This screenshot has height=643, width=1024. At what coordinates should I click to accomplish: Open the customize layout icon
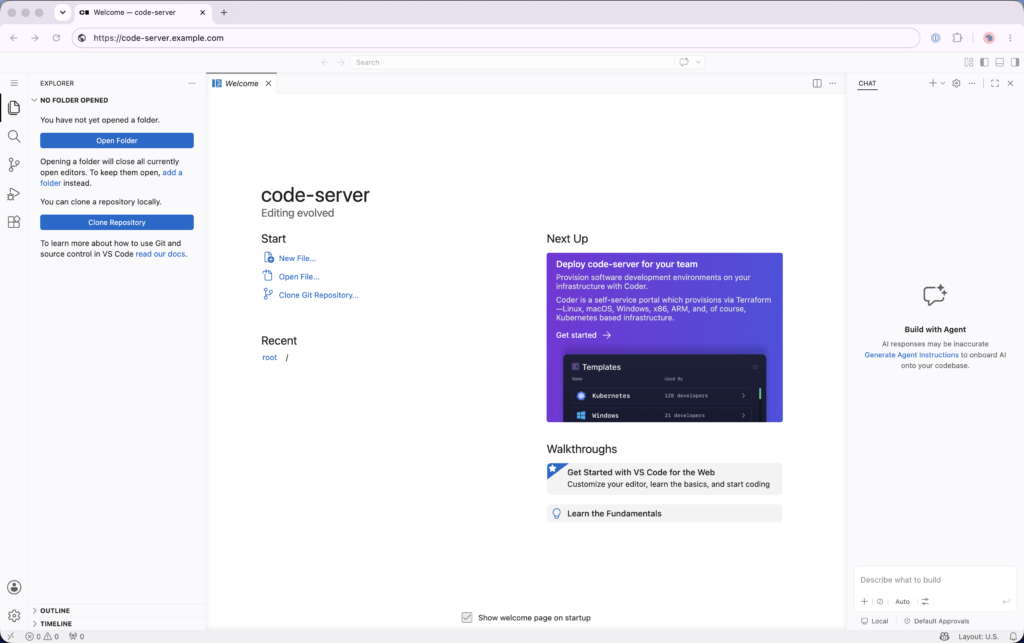968,62
